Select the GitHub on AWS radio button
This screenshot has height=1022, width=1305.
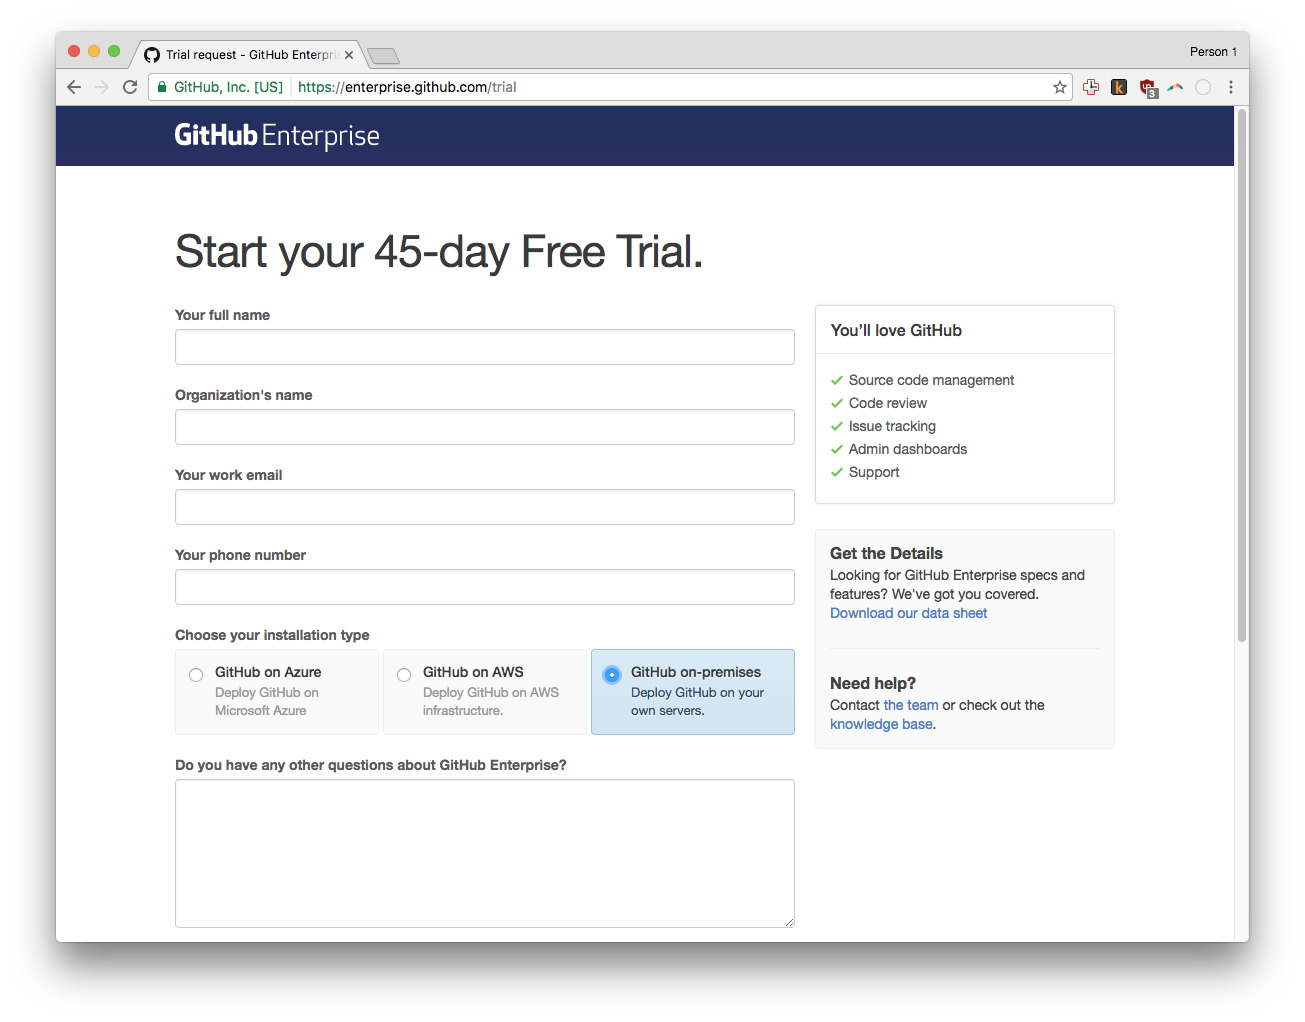[404, 675]
